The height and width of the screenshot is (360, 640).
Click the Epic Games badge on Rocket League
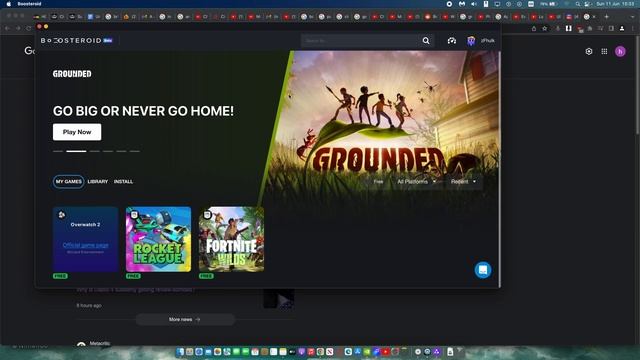click(x=134, y=214)
